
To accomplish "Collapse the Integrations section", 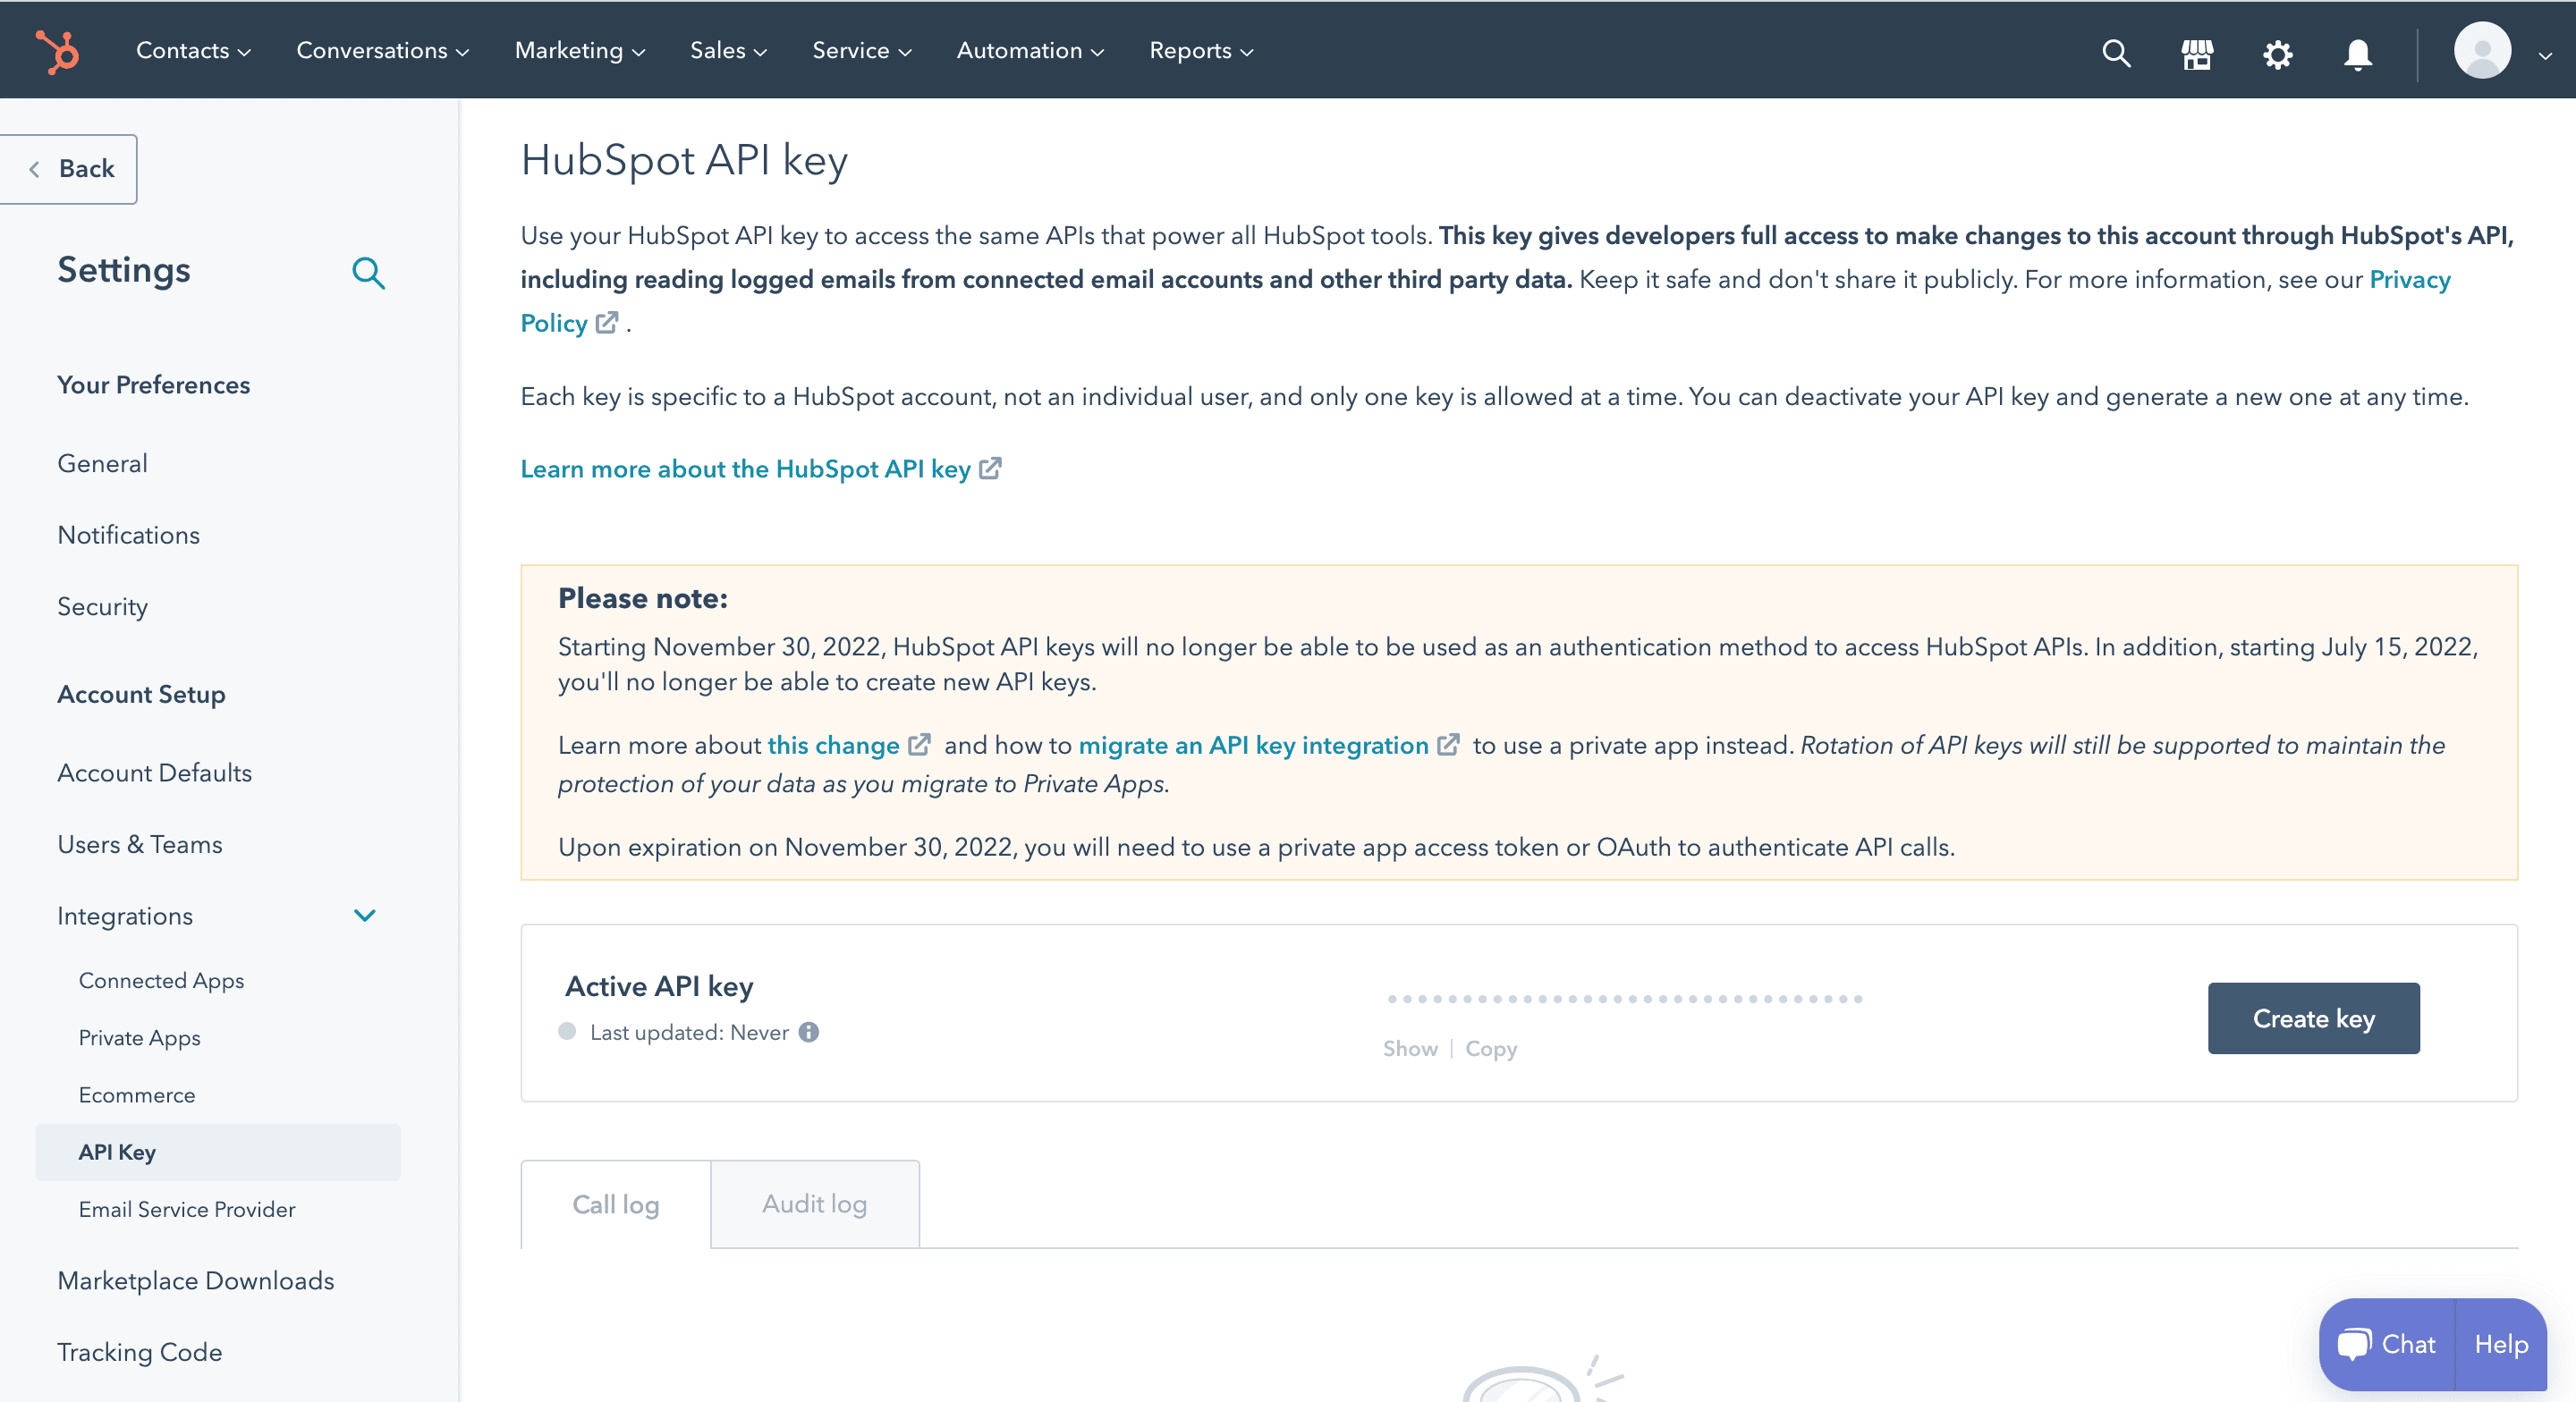I will click(x=364, y=915).
